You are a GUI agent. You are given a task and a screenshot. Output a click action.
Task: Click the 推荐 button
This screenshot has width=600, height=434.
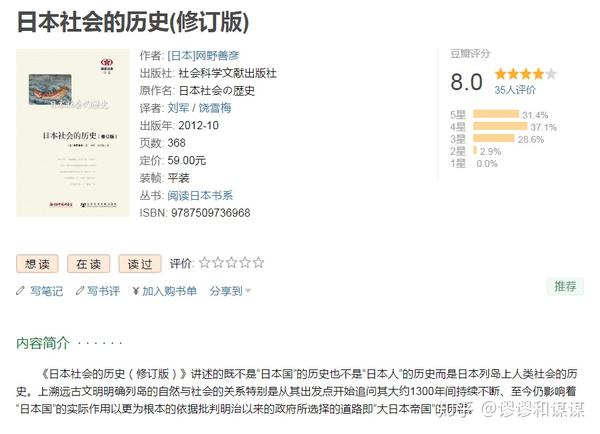[565, 286]
